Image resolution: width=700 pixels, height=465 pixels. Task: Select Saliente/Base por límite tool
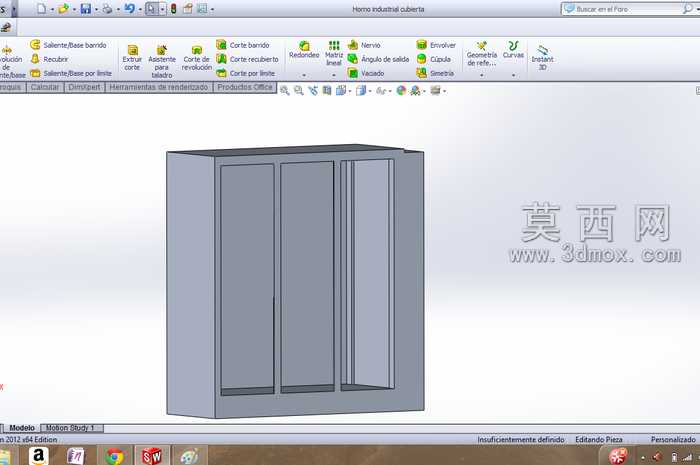pyautogui.click(x=71, y=73)
